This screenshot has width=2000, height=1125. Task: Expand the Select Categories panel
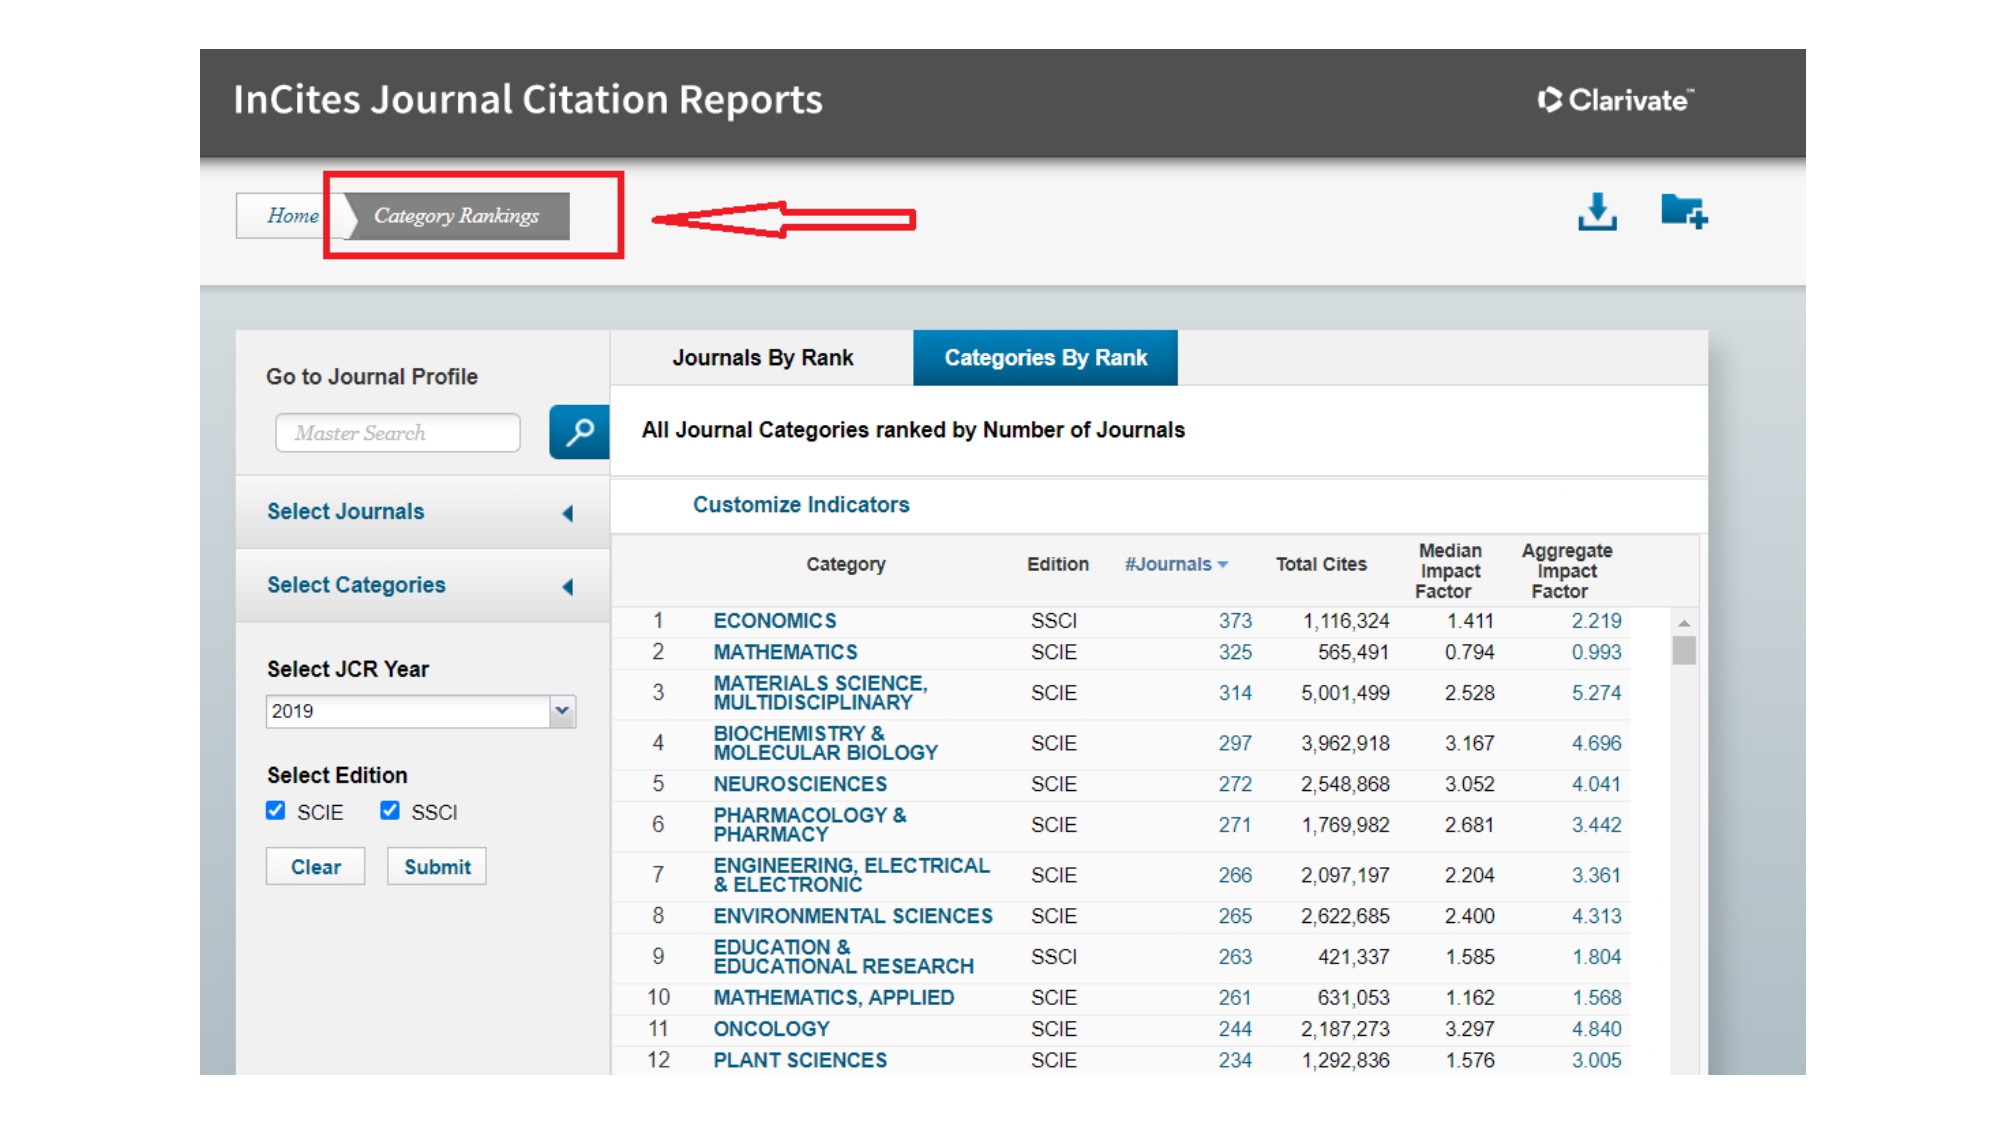422,586
